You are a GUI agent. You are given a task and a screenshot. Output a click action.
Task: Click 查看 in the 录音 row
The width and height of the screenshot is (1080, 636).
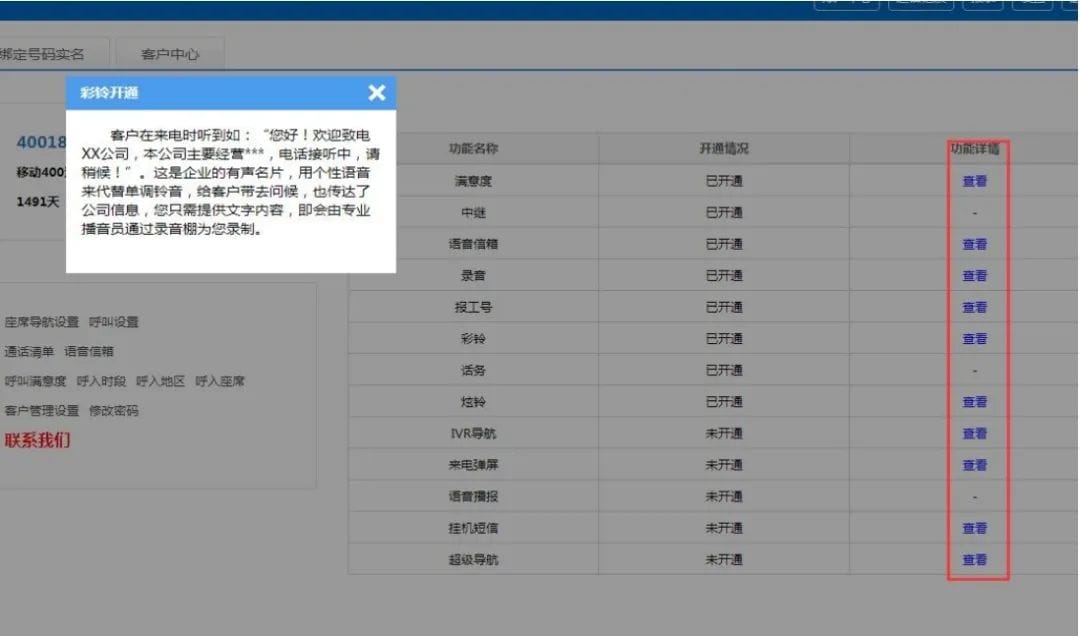974,276
